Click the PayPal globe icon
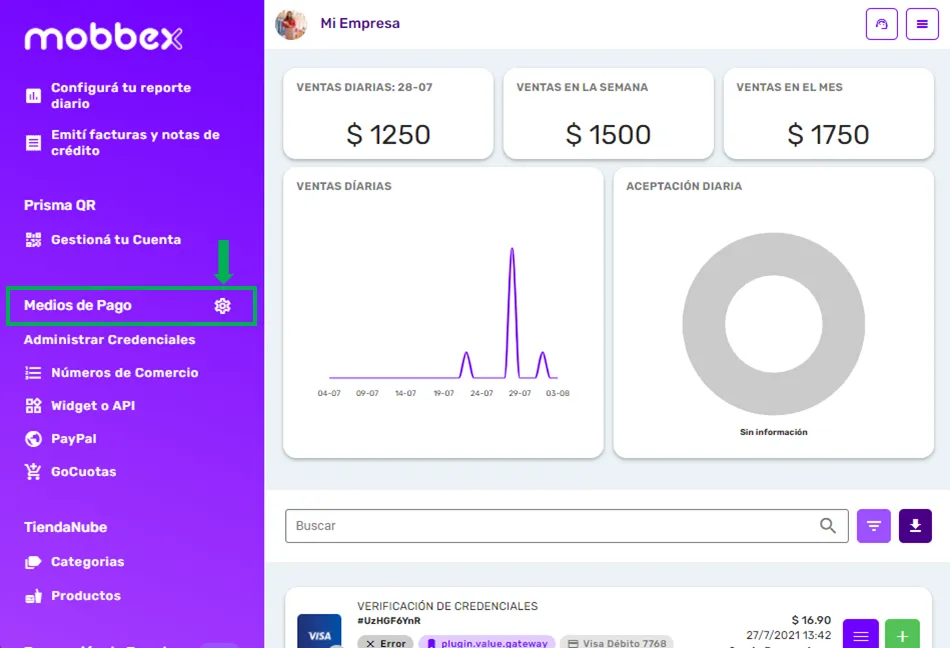 coord(33,438)
